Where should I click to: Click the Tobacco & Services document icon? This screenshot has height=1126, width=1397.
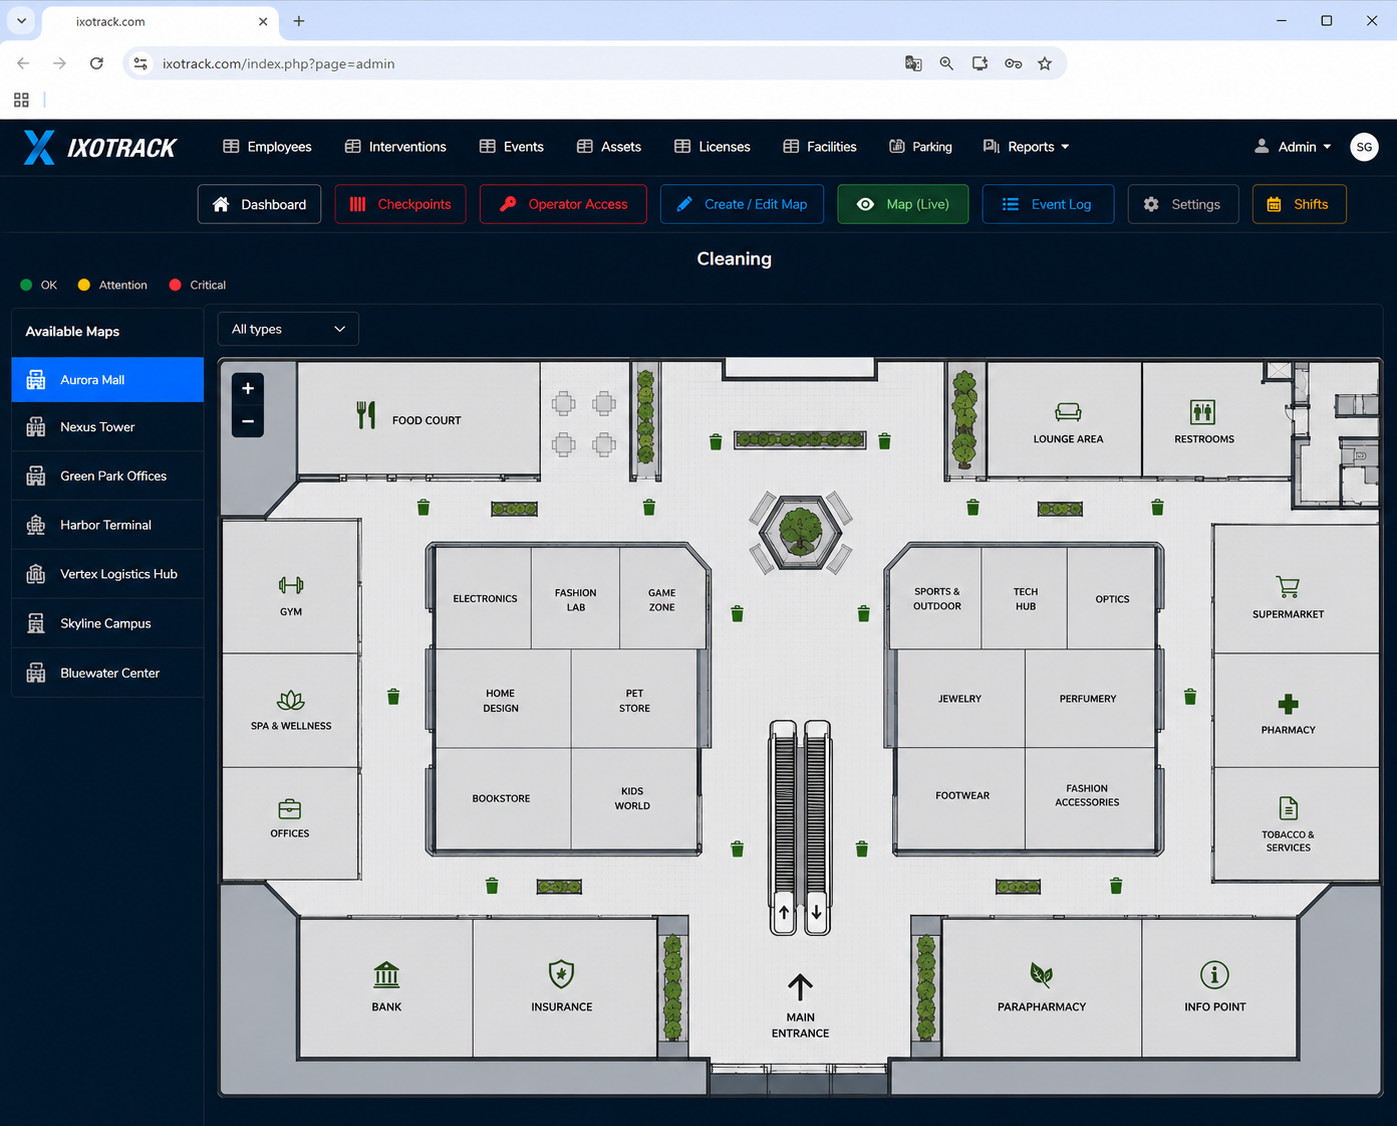[x=1288, y=808]
